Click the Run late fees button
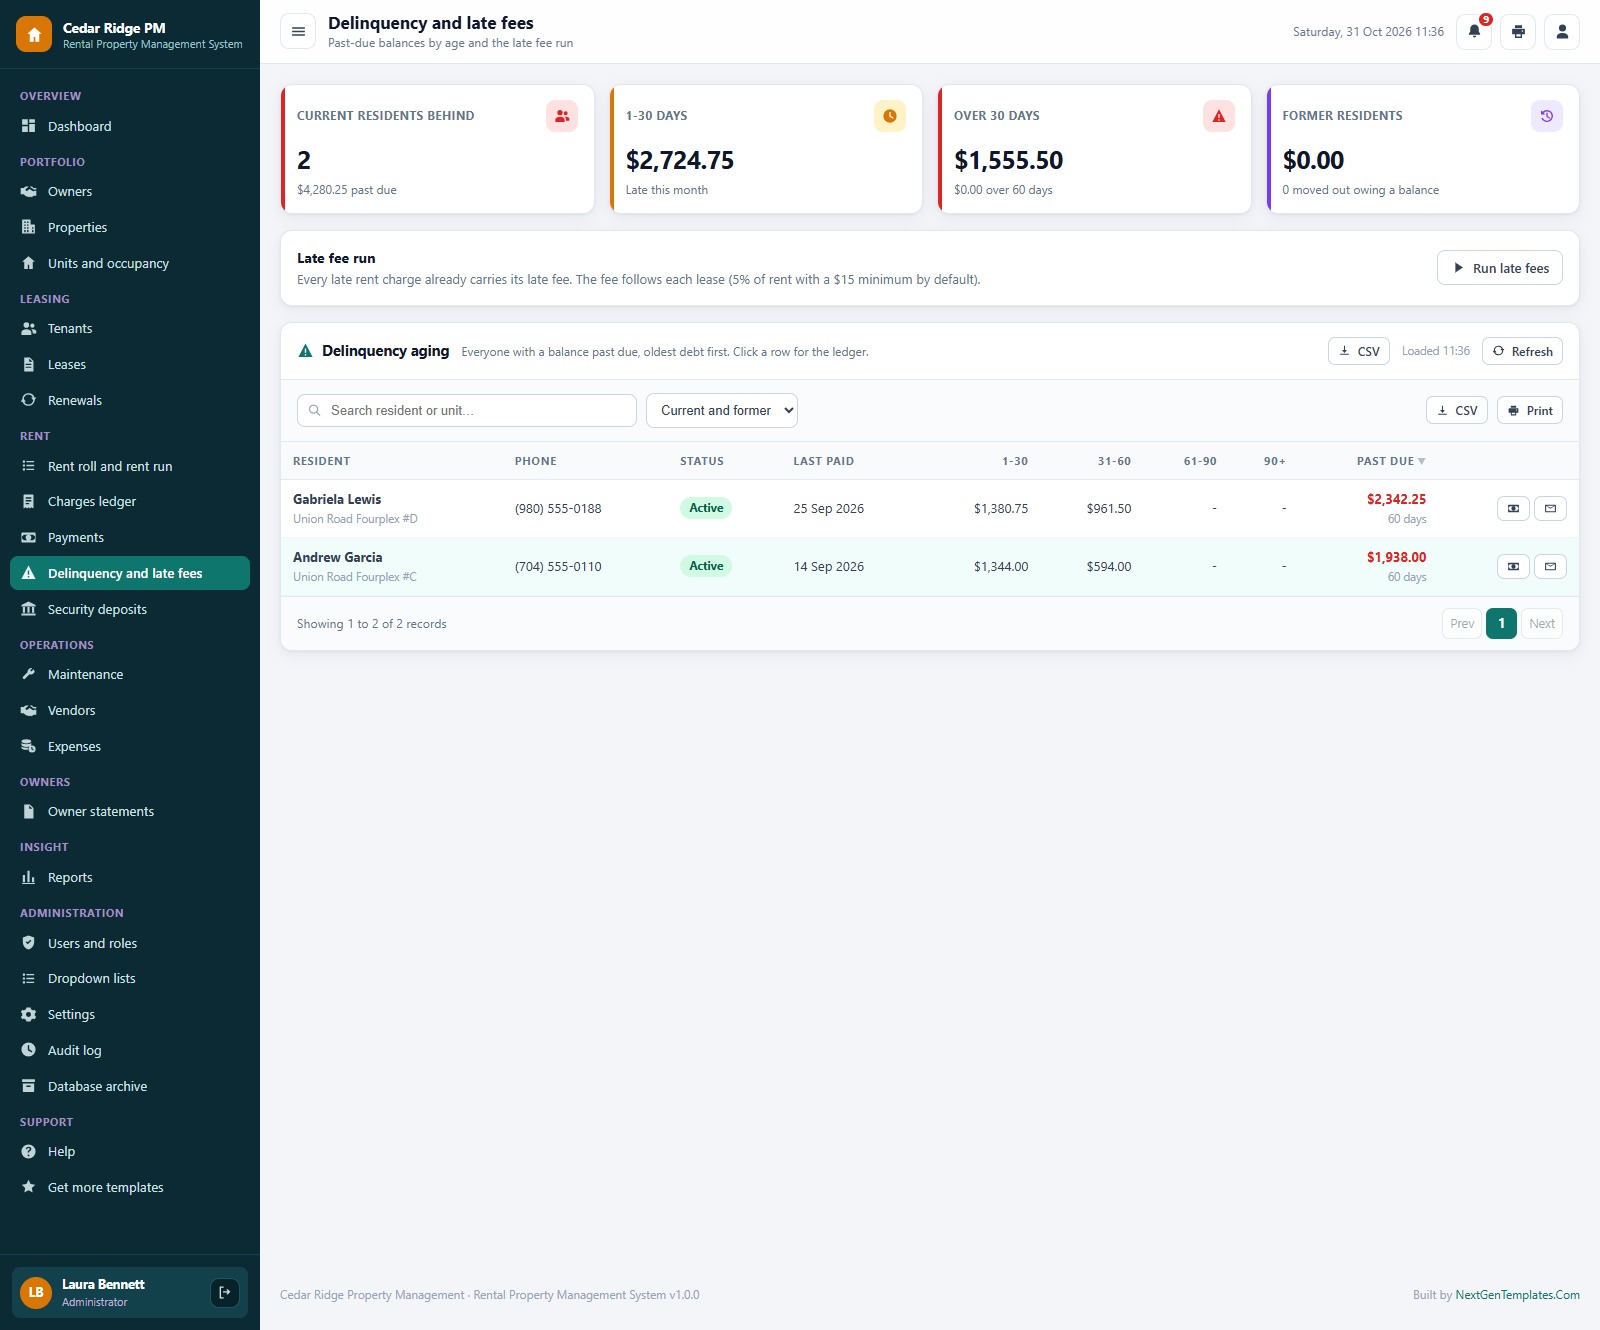 [1500, 268]
